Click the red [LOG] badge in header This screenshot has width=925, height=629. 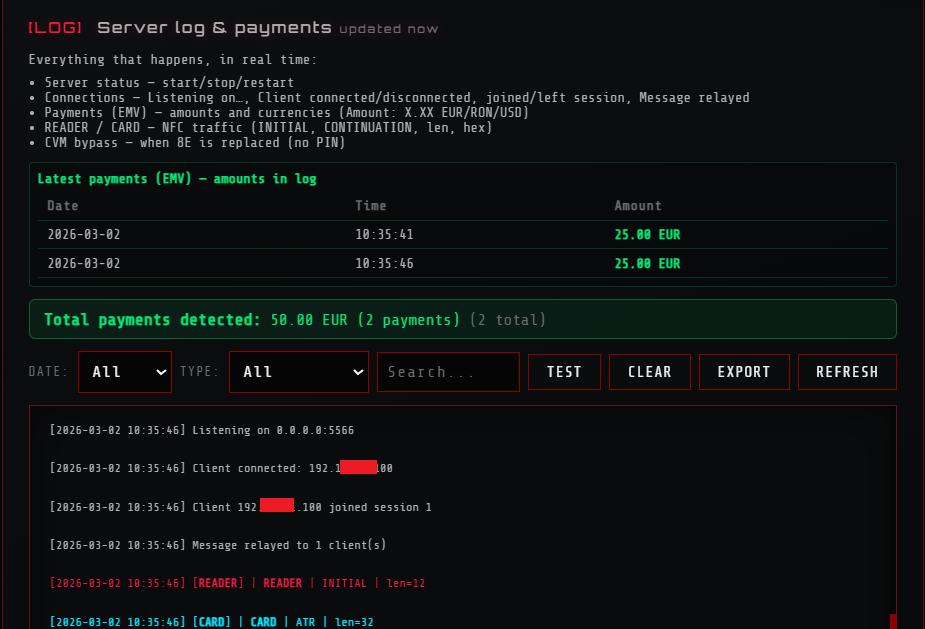(x=54, y=28)
